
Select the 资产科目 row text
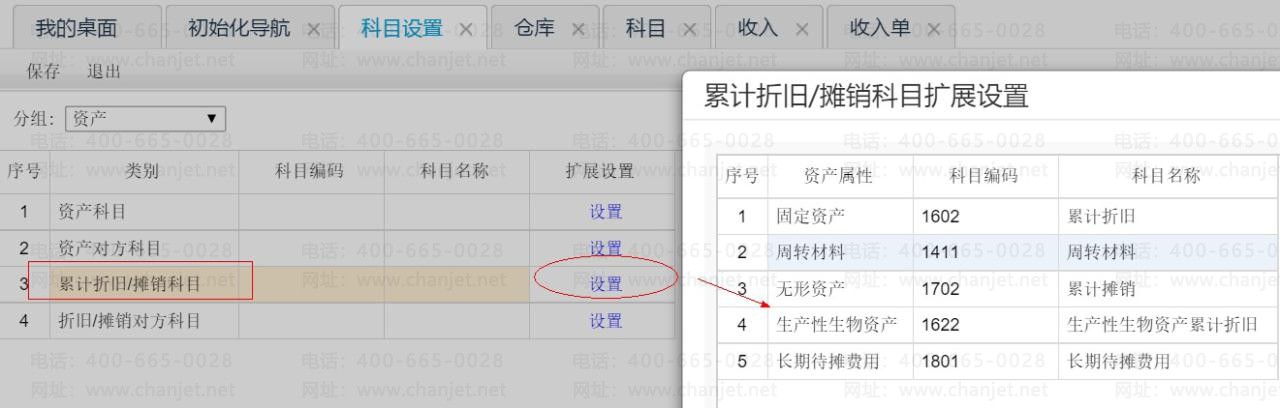click(x=92, y=212)
